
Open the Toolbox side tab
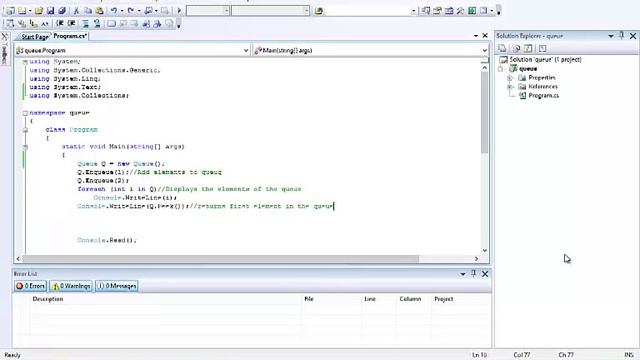(4, 51)
